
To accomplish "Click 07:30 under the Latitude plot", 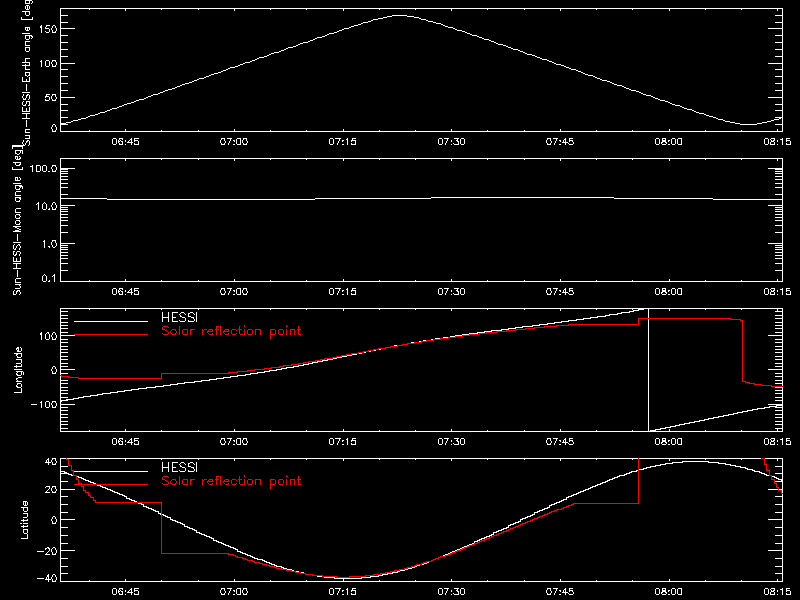I will coord(452,591).
